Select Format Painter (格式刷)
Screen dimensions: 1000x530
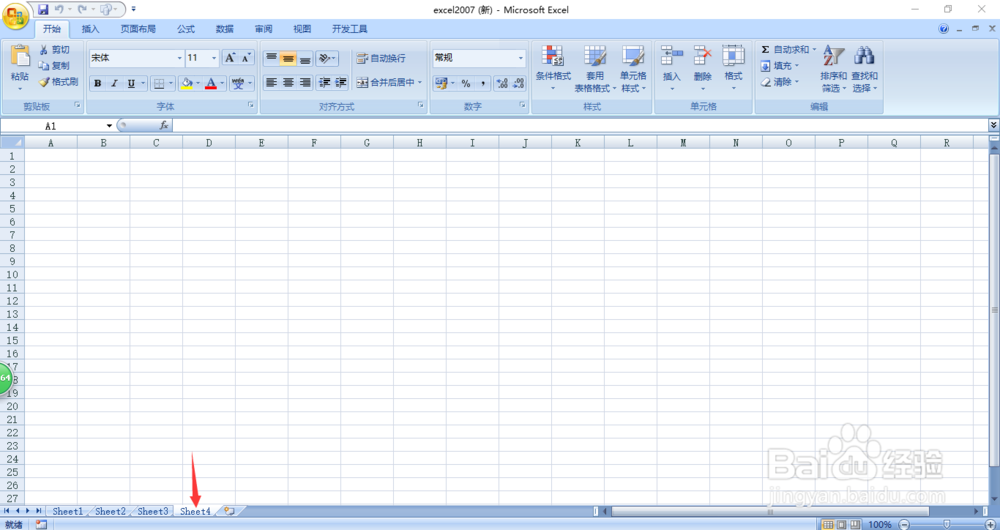tap(58, 82)
